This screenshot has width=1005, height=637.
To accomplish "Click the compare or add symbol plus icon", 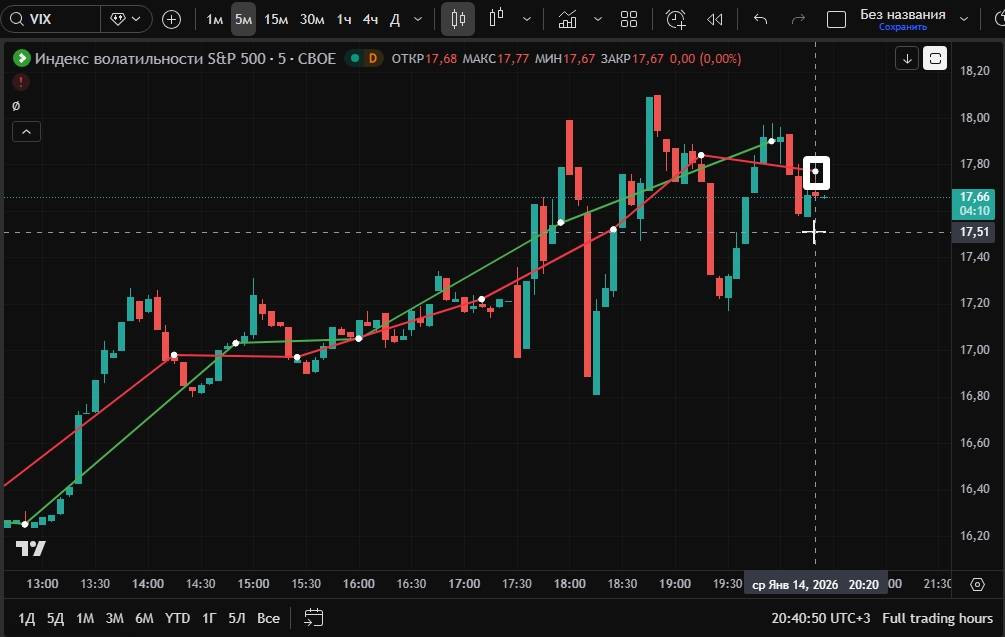I will (x=171, y=19).
